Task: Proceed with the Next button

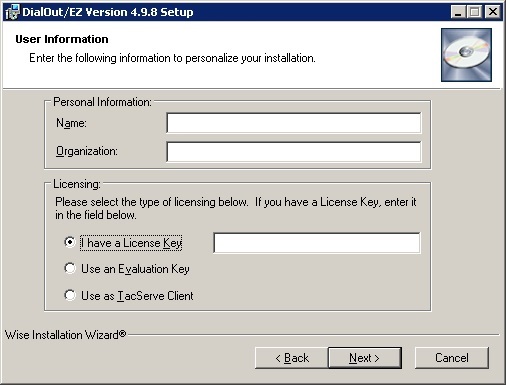Action: [x=365, y=358]
